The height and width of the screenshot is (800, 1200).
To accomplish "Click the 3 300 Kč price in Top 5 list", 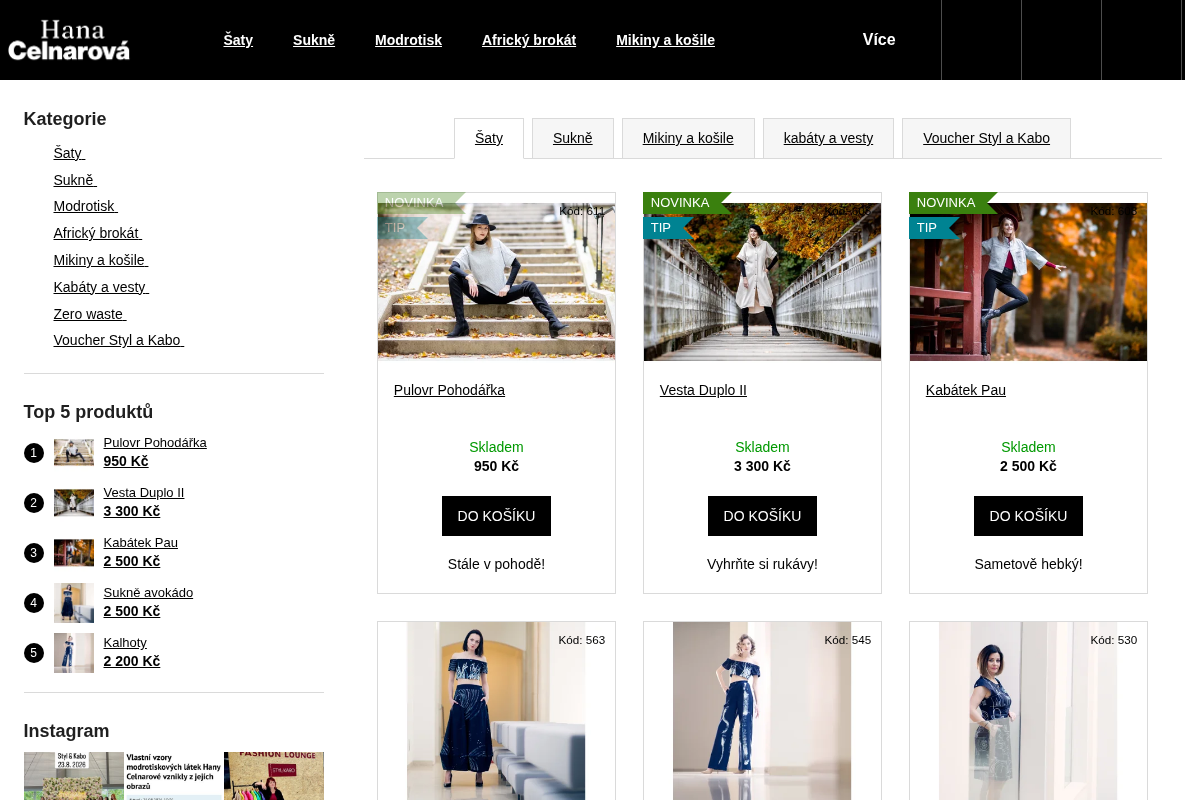I will pos(132,511).
